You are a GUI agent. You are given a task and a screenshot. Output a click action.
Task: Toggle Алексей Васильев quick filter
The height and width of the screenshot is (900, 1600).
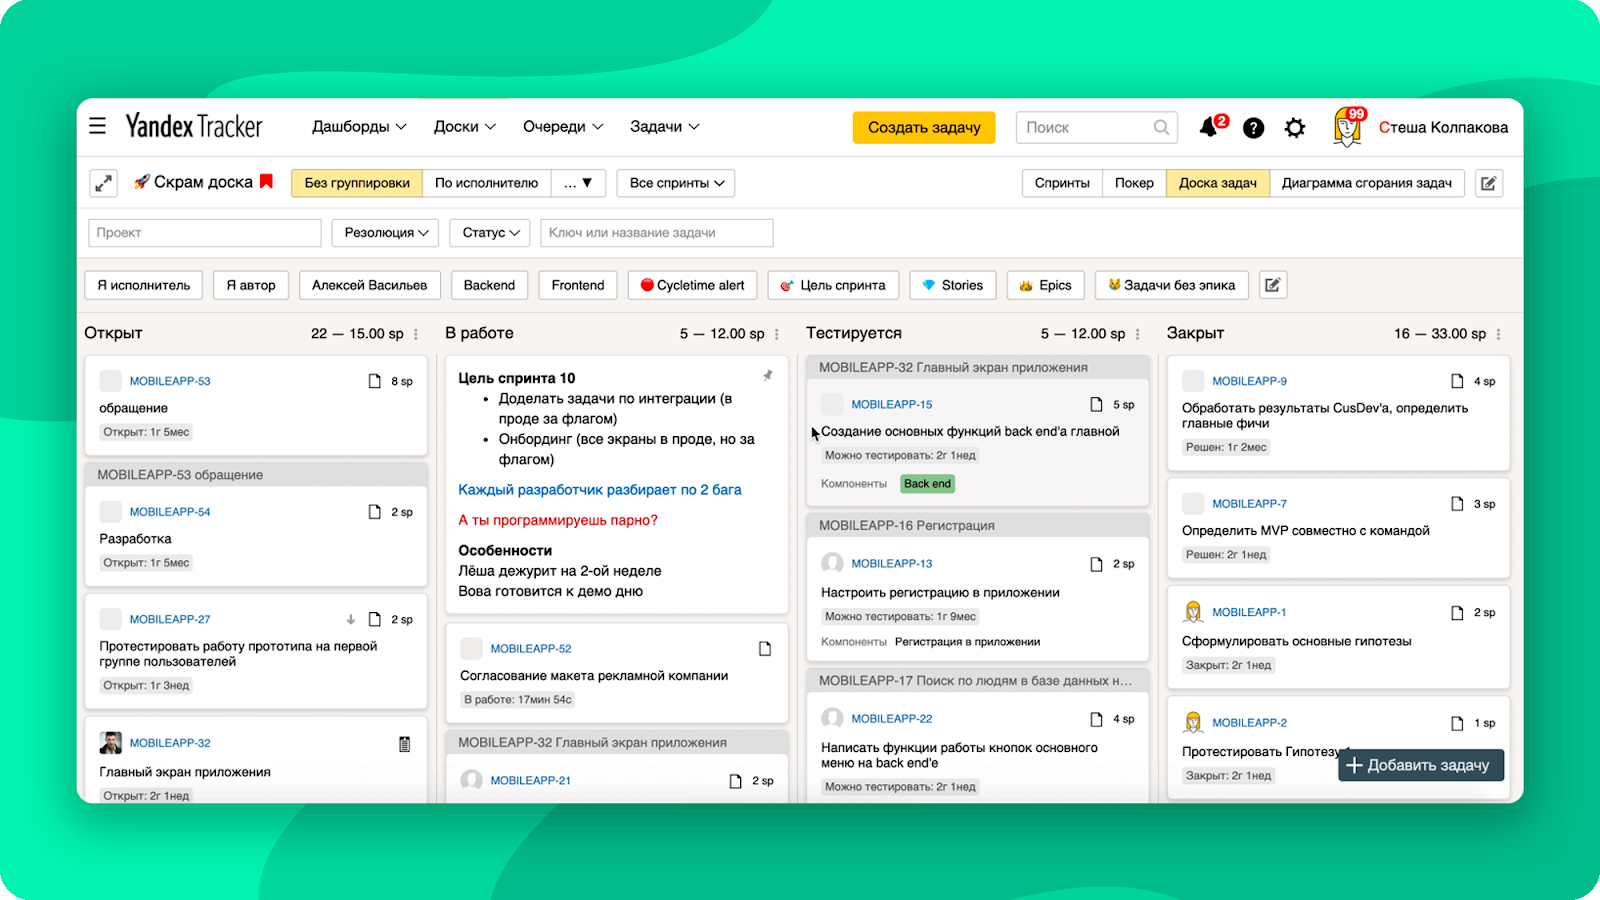pyautogui.click(x=369, y=285)
